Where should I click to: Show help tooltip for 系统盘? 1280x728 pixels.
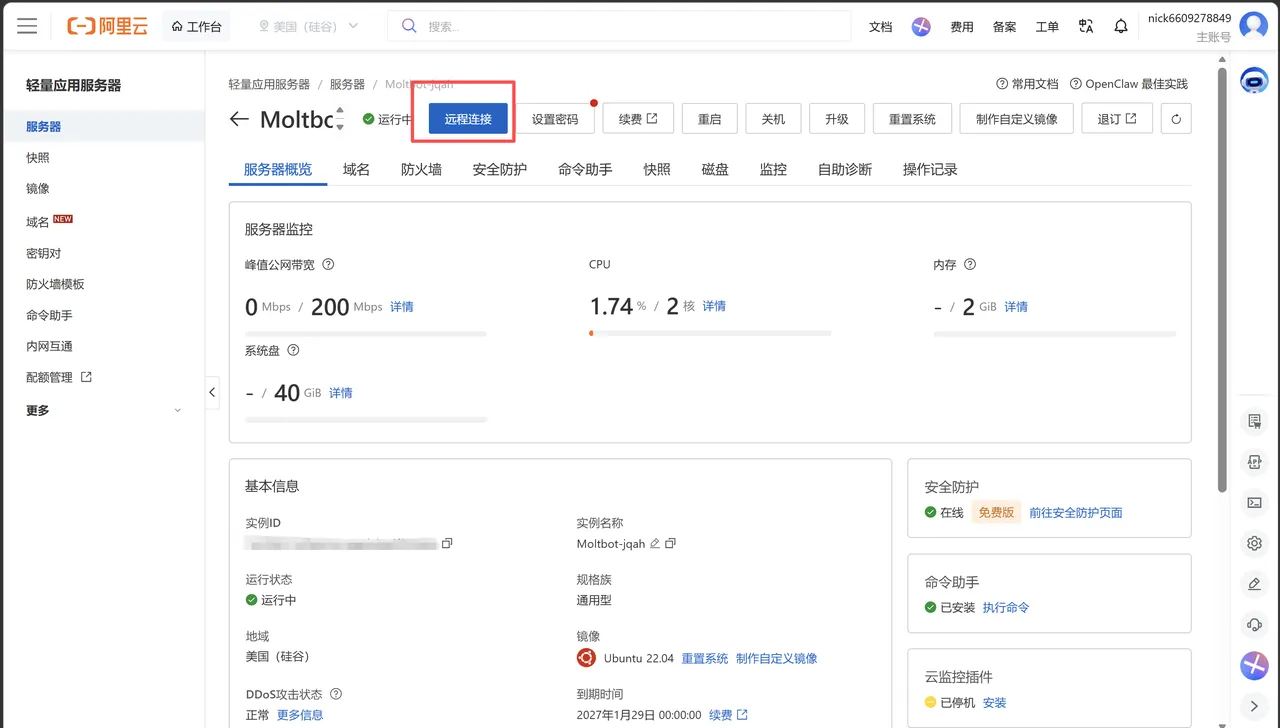293,351
